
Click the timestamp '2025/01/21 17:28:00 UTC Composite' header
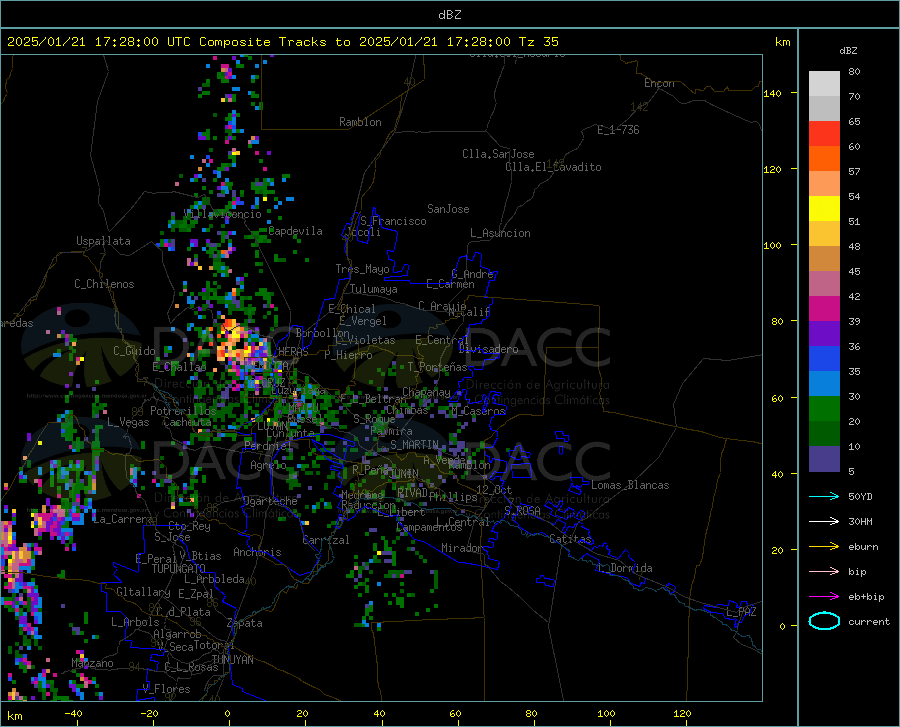pos(138,42)
